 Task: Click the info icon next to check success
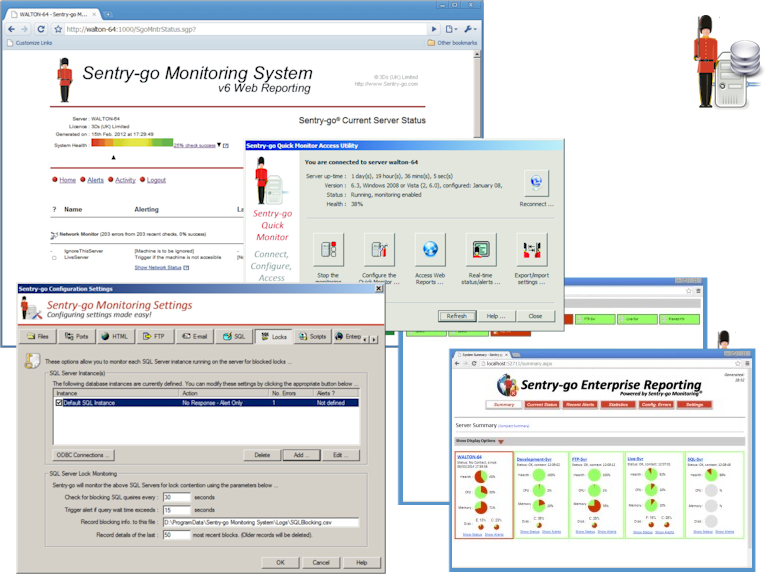[x=226, y=145]
